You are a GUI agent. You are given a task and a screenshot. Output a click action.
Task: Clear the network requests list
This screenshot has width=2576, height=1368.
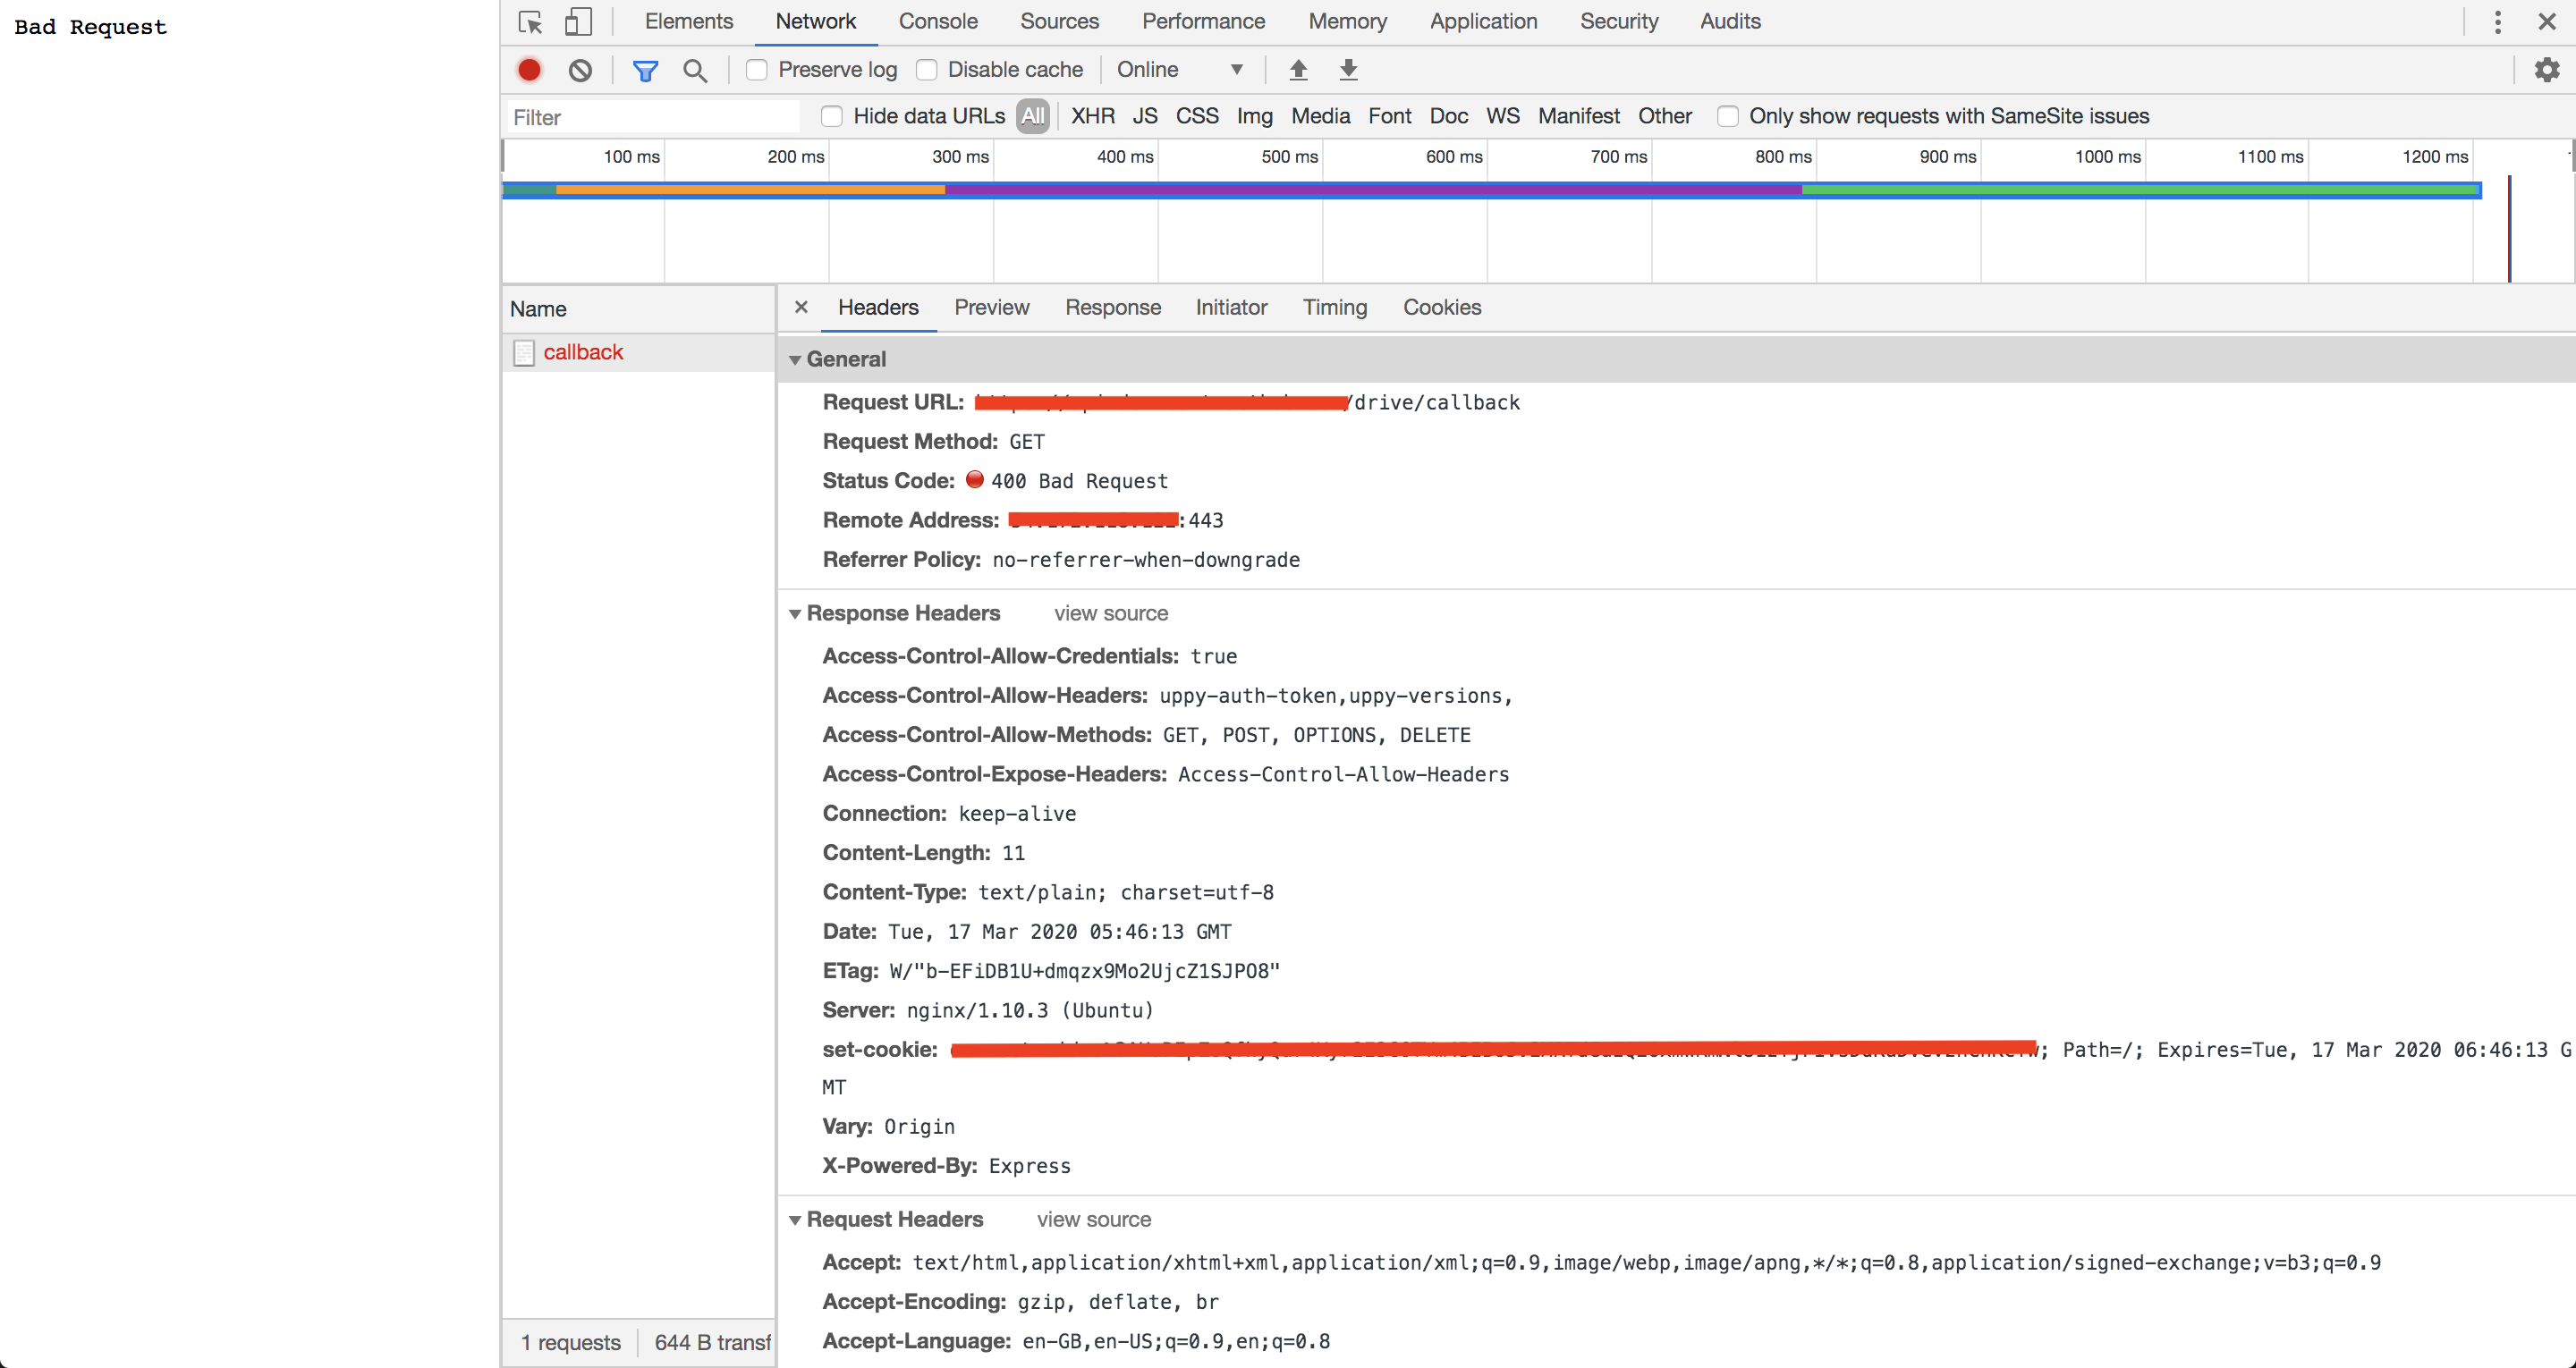[580, 69]
